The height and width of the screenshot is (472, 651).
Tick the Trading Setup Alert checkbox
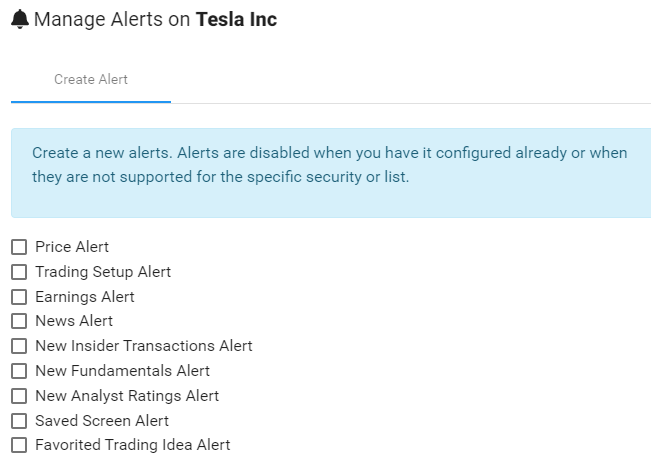pos(19,272)
